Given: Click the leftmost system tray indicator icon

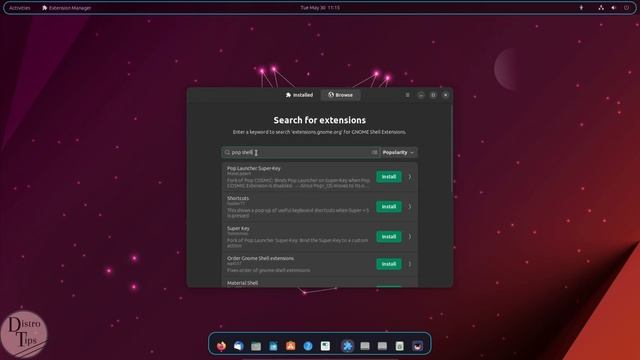Looking at the screenshot, I should pos(581,8).
